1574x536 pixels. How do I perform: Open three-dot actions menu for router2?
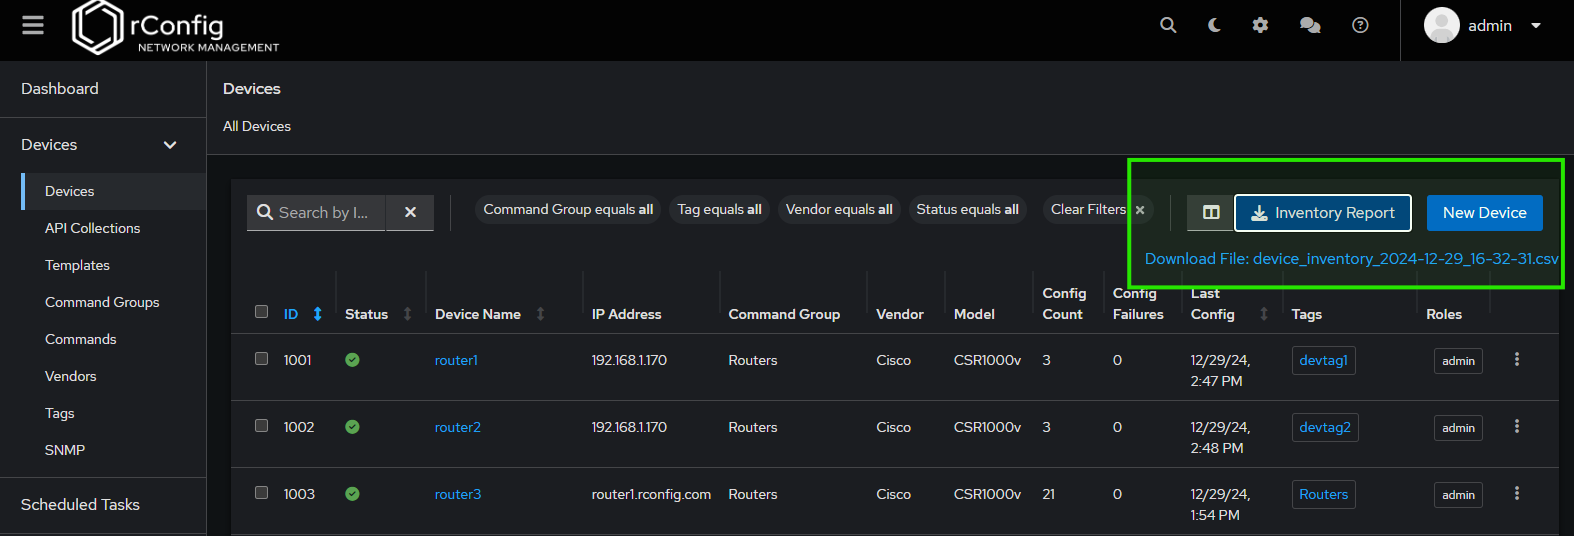pyautogui.click(x=1517, y=426)
